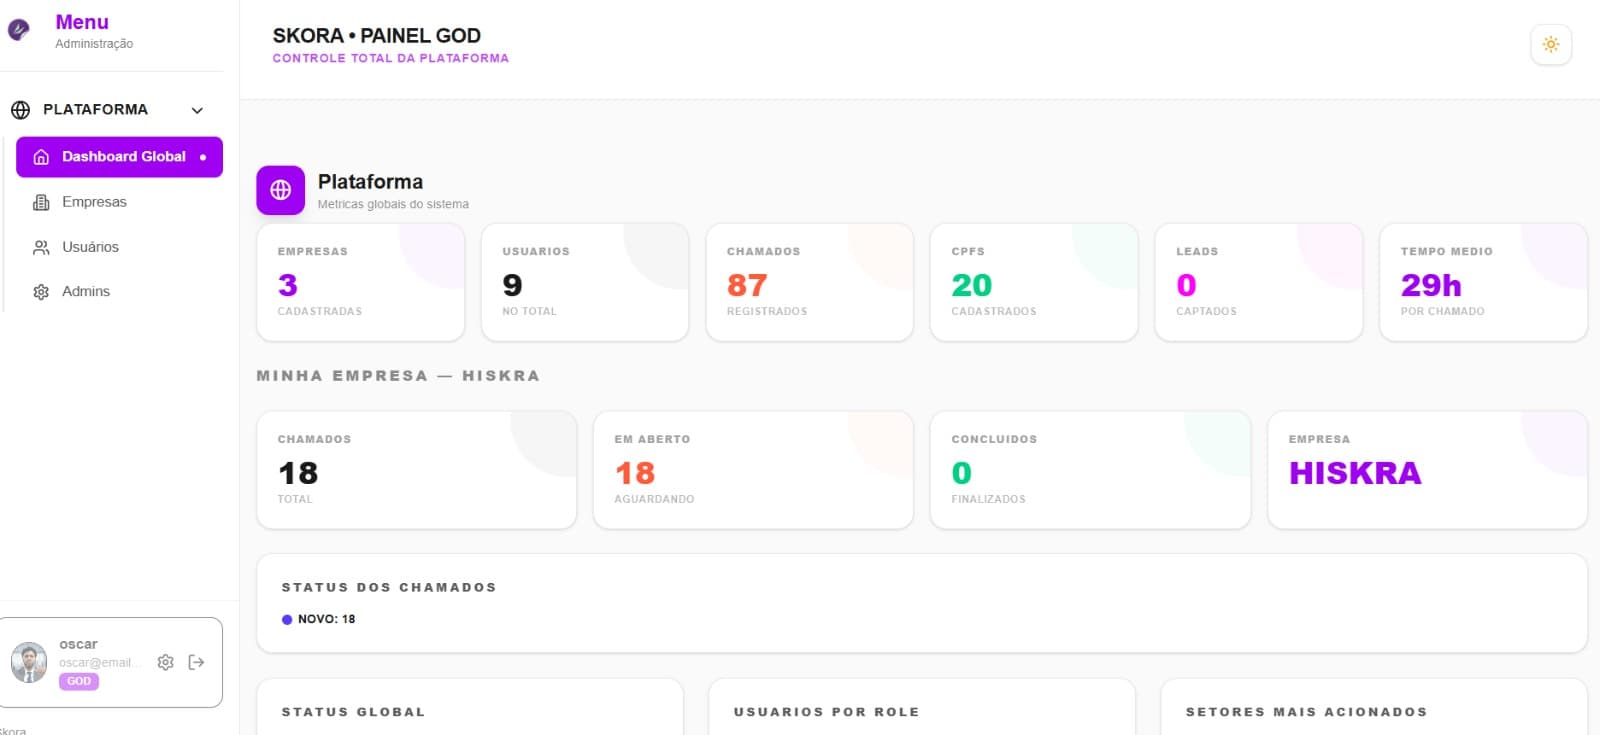This screenshot has height=735, width=1600.
Task: Go to Usuários in the sidebar
Action: (x=119, y=247)
